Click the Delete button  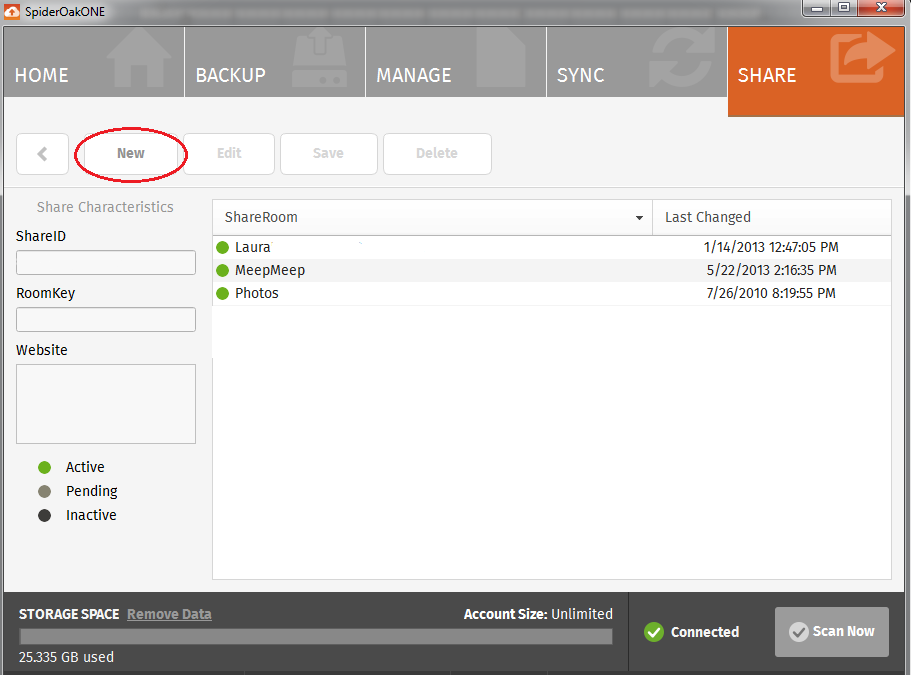coord(437,154)
